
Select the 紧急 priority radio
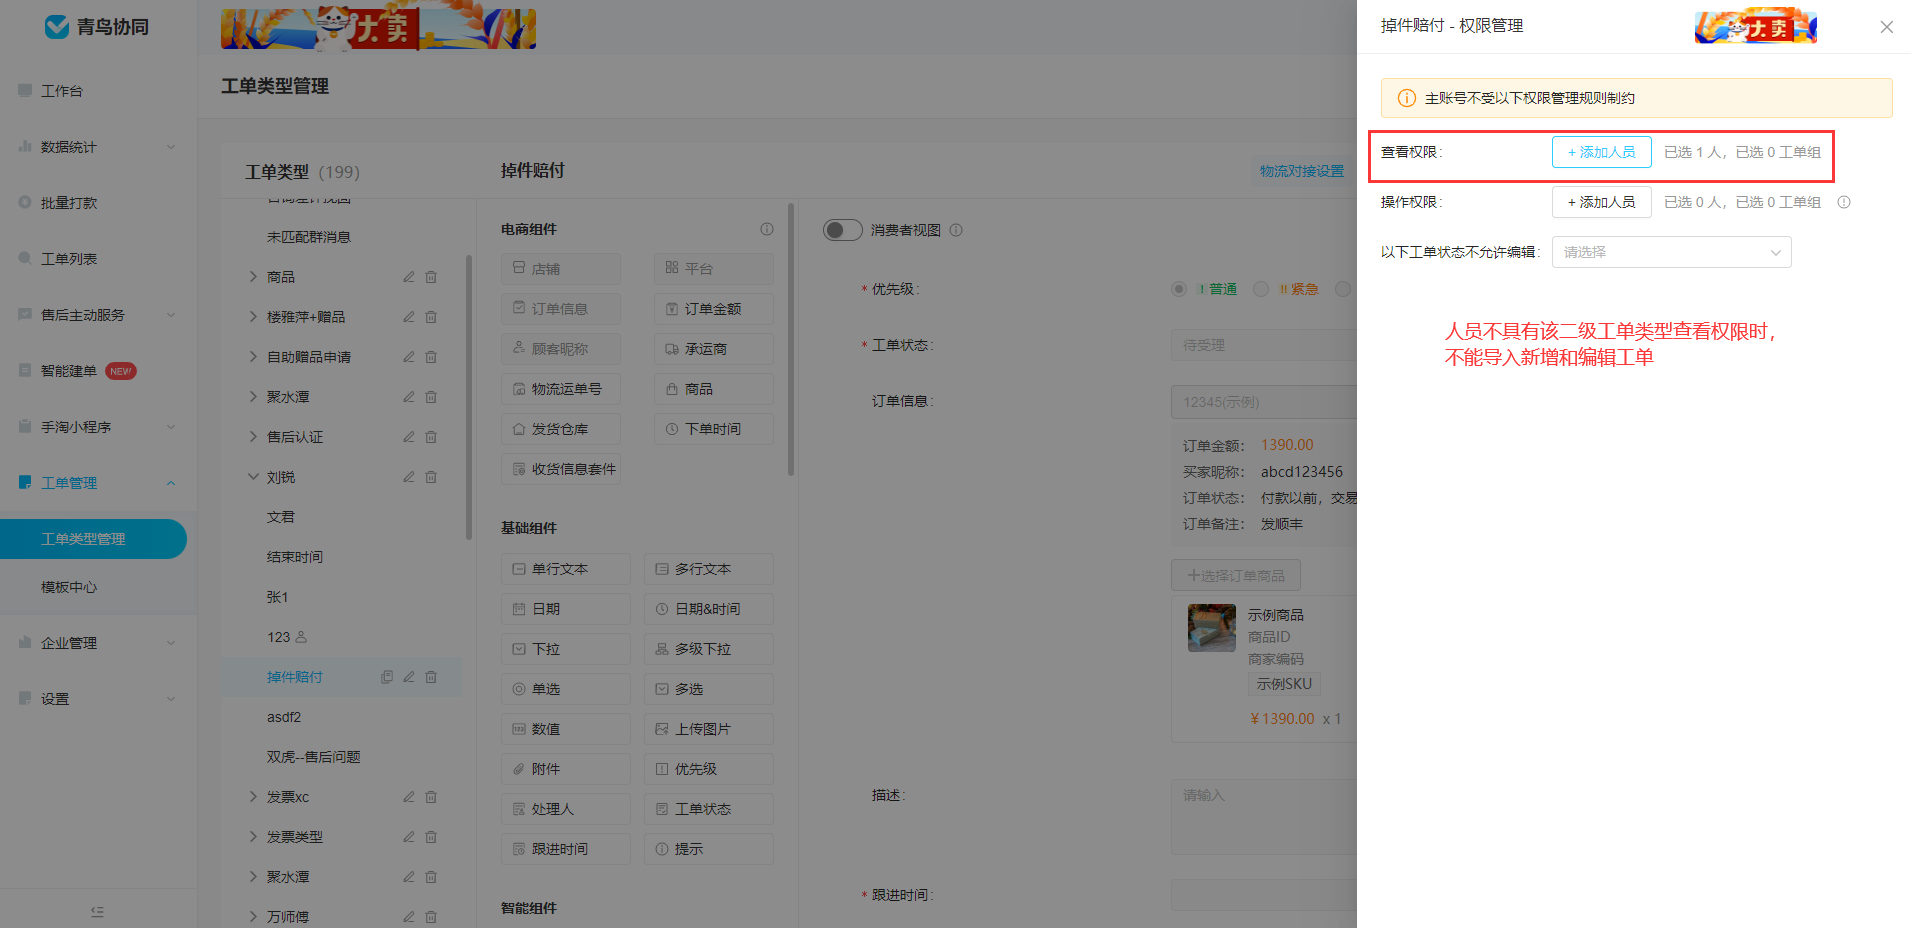1261,289
